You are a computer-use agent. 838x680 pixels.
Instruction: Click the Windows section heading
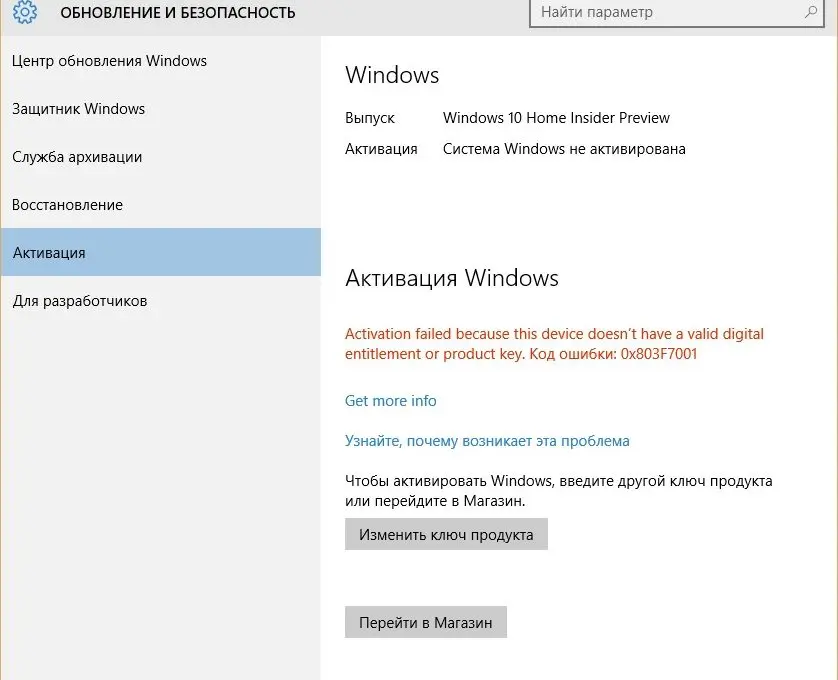pos(392,75)
